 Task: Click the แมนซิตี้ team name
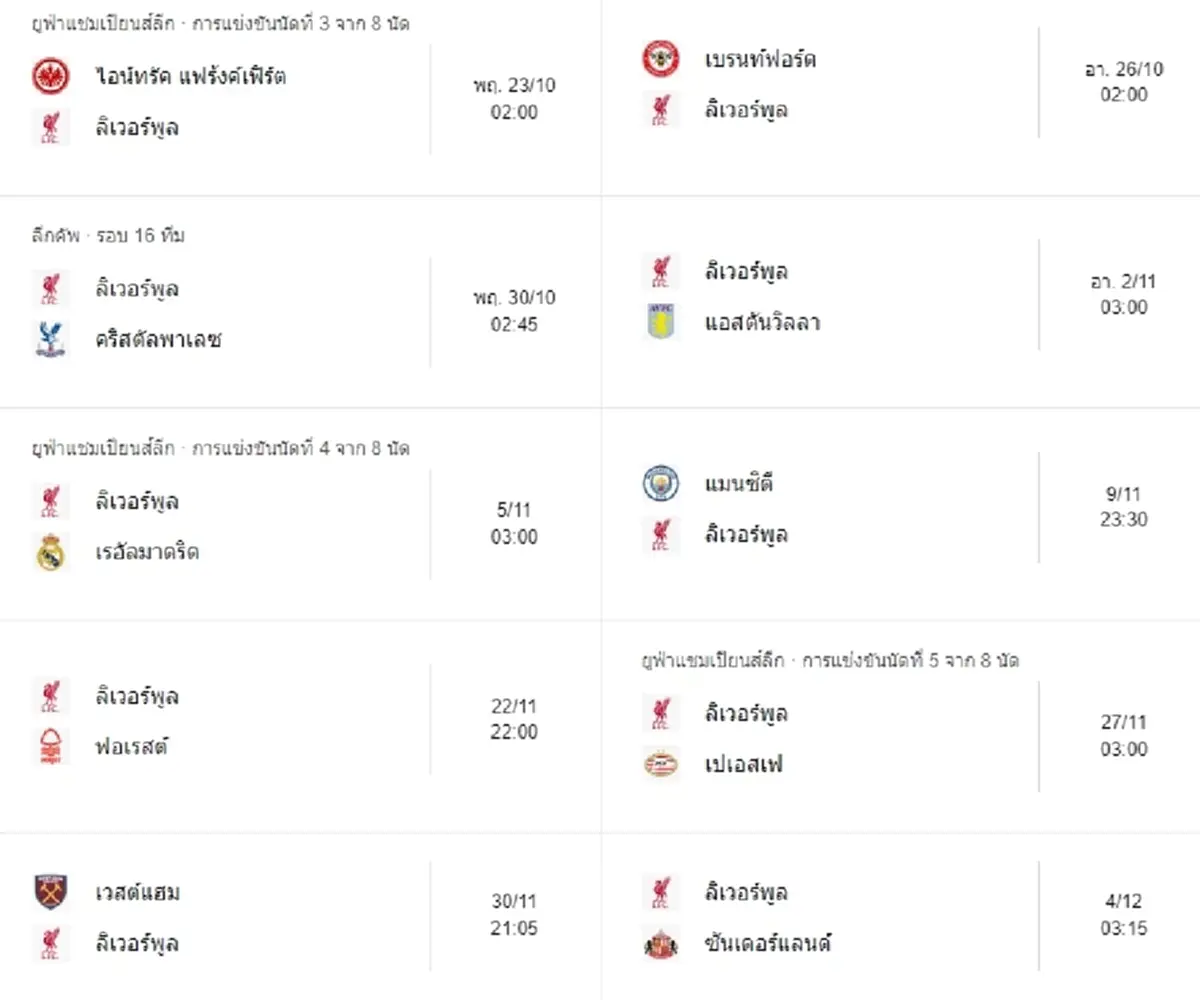click(739, 484)
